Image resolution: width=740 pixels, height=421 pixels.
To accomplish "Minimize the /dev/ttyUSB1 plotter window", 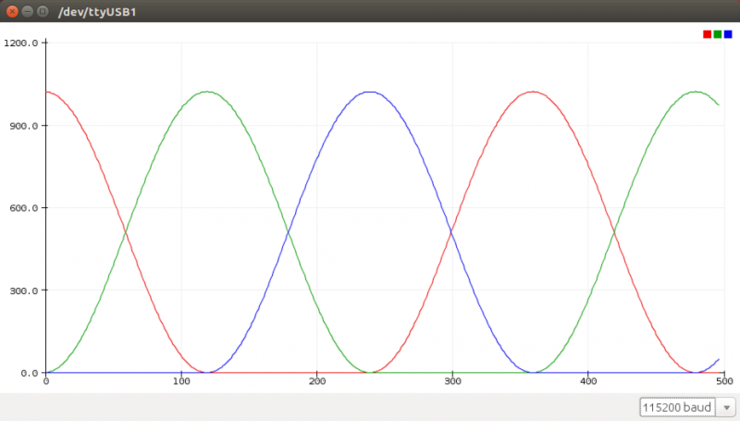I will pyautogui.click(x=27, y=11).
